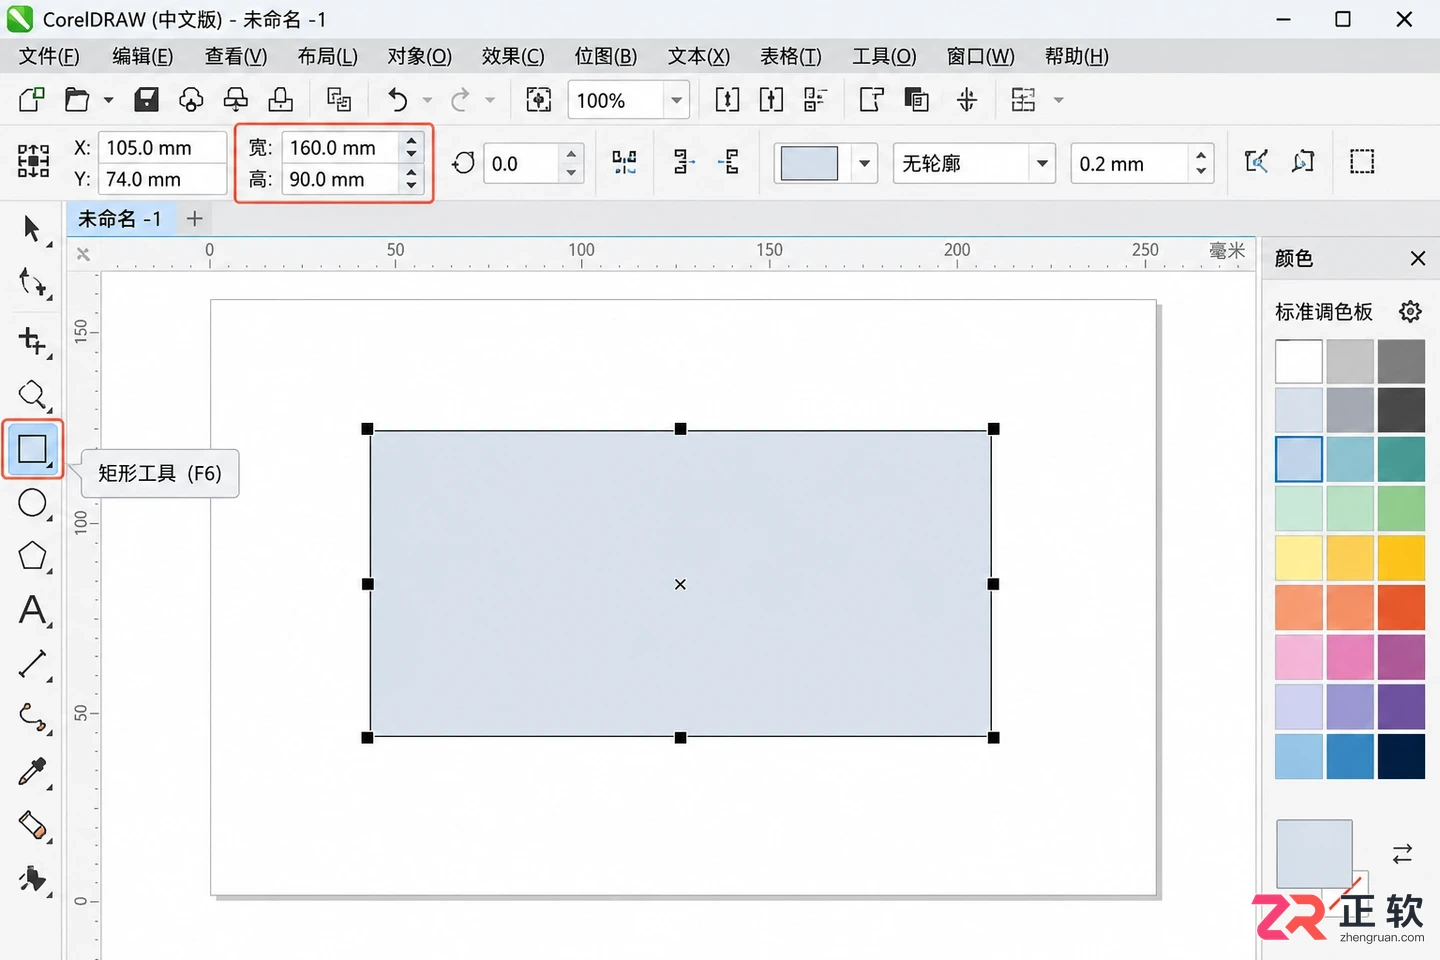1440x960 pixels.
Task: Open the outline style 无轮廓 dropdown
Action: tap(1042, 163)
